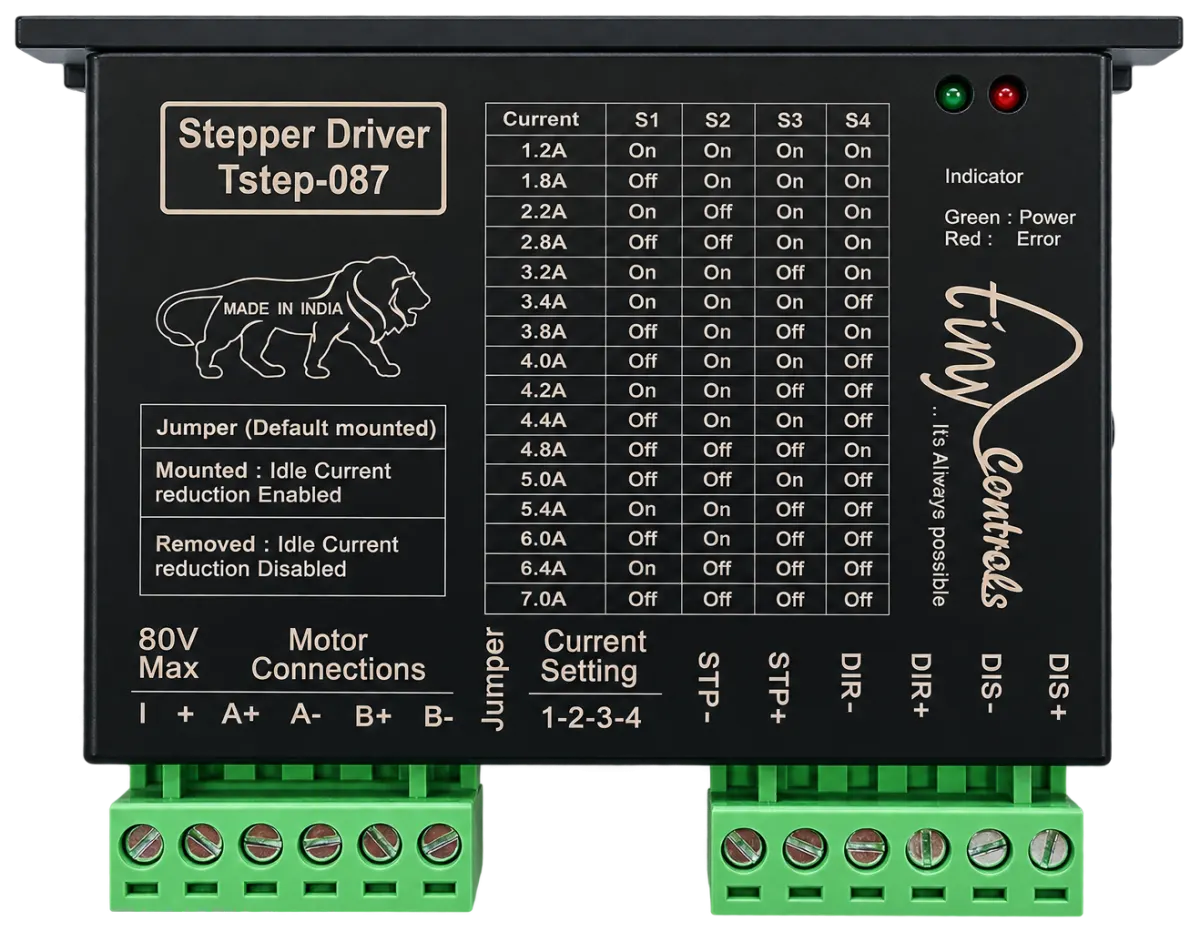Click the DIR- signal label

(x=850, y=684)
